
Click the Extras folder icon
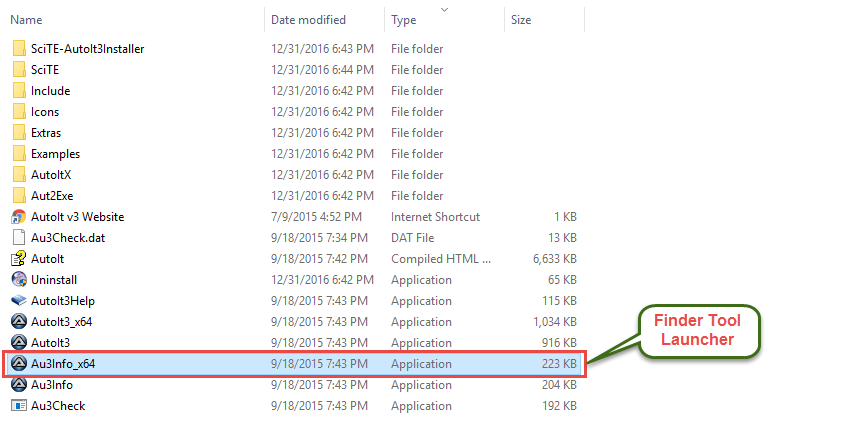coord(19,133)
